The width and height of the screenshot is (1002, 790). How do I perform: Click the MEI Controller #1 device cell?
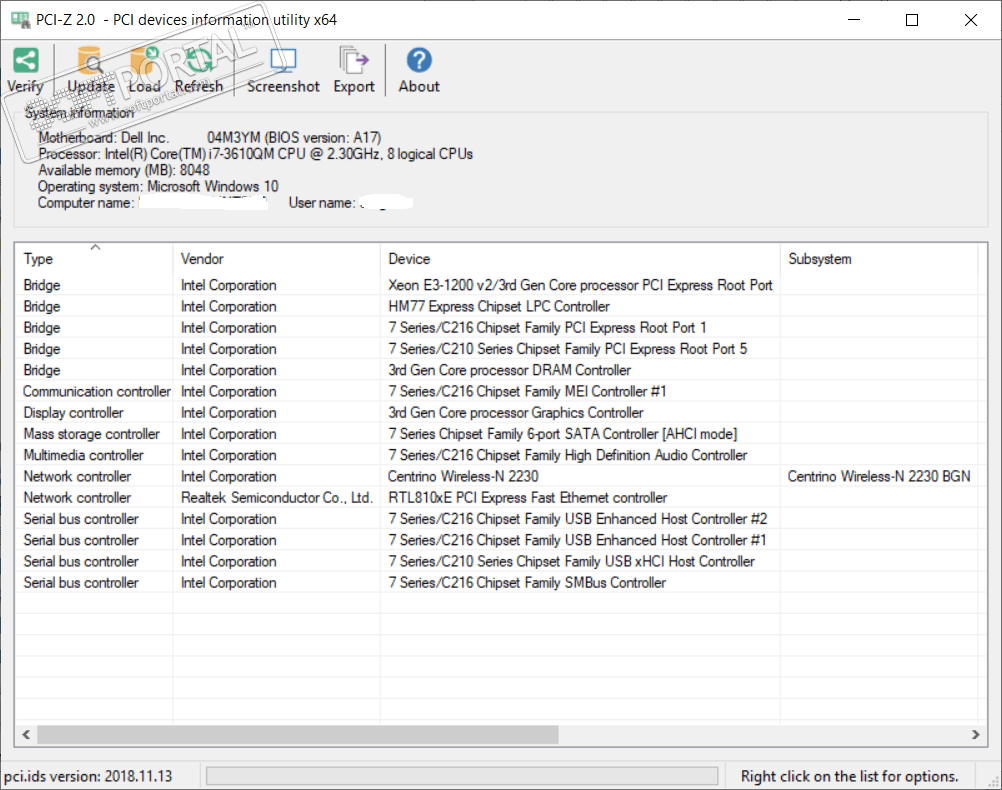click(x=527, y=391)
